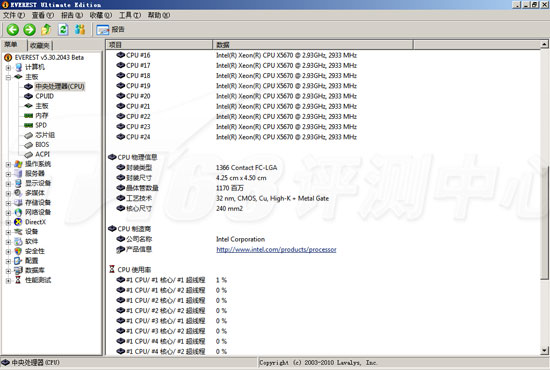The height and width of the screenshot is (370, 550).
Task: Expand the 操作系统 tree node
Action: pyautogui.click(x=8, y=164)
